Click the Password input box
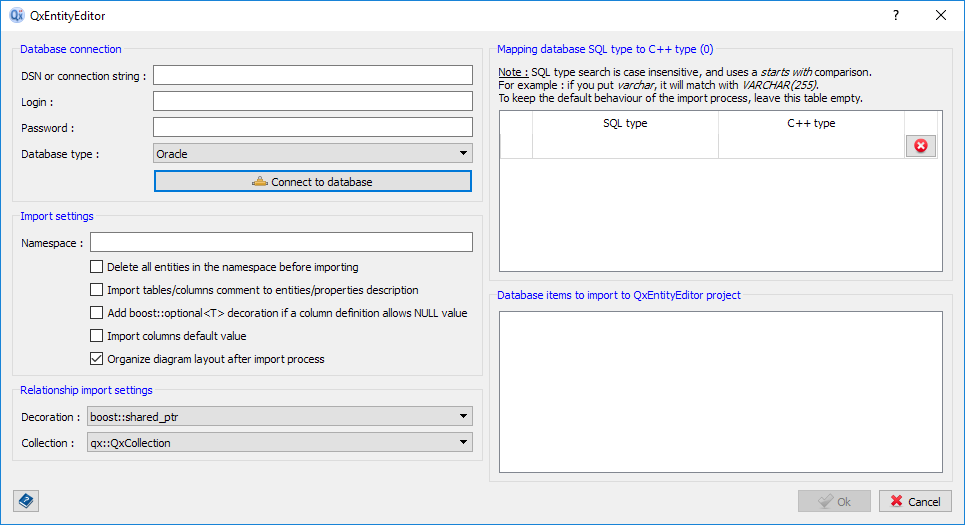 click(x=312, y=128)
